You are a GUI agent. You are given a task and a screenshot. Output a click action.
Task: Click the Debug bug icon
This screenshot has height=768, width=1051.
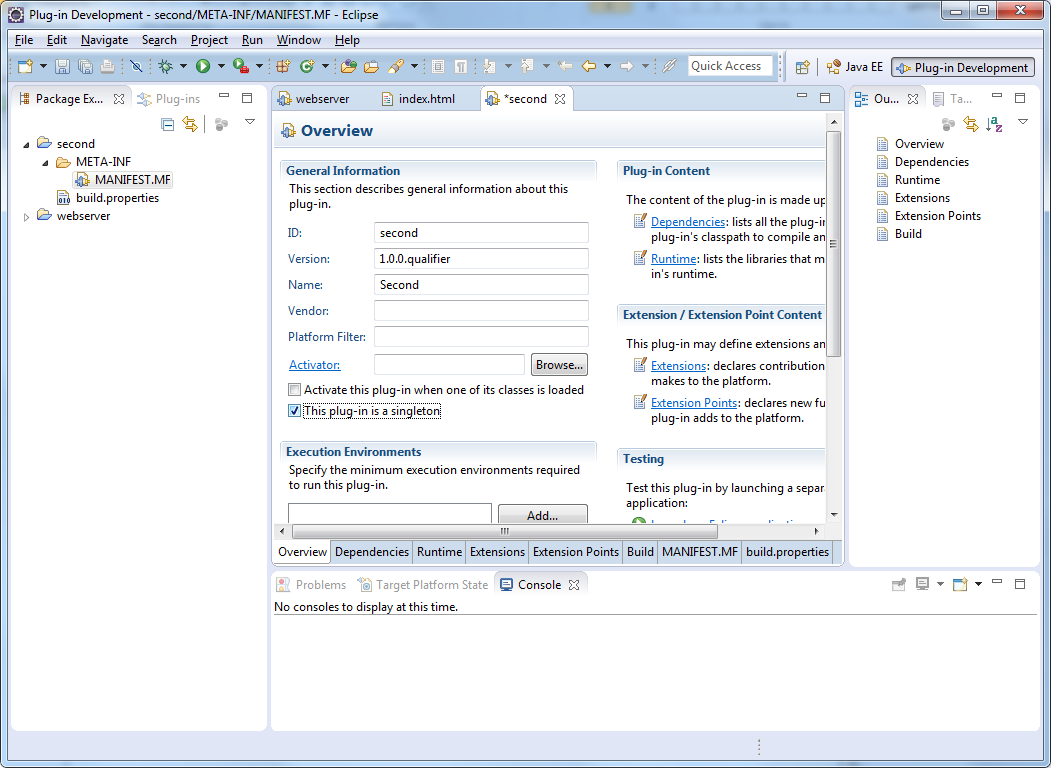point(166,66)
